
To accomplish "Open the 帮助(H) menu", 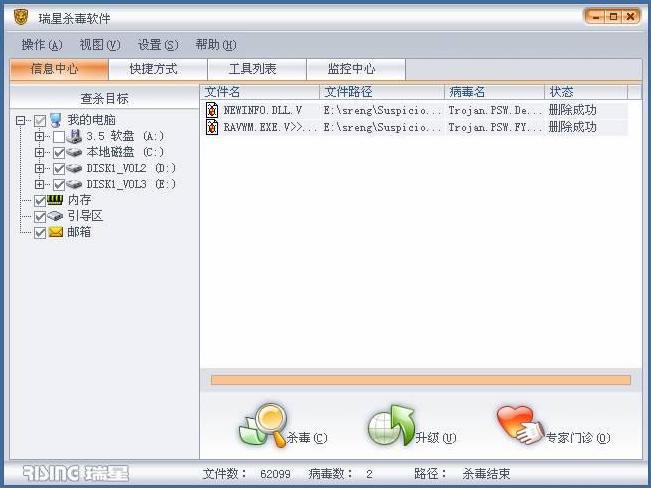I will (x=216, y=44).
